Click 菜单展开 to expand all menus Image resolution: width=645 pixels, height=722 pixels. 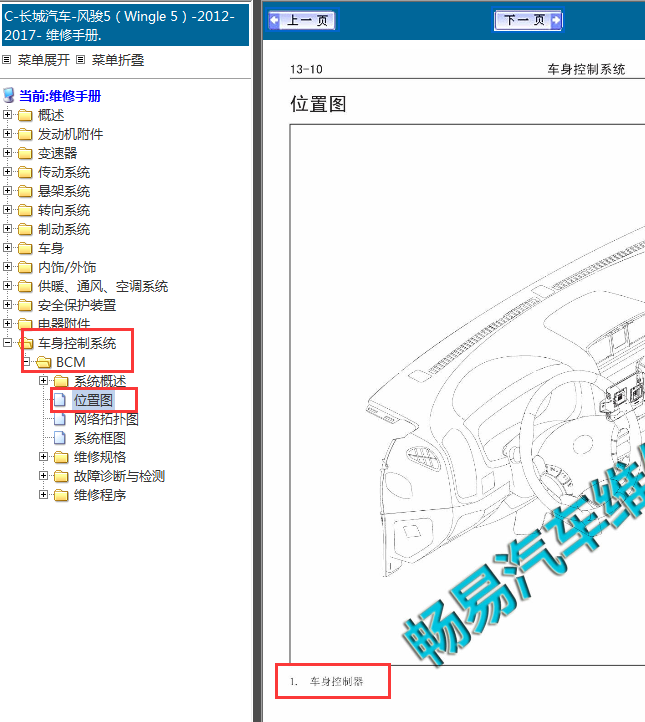(x=43, y=60)
